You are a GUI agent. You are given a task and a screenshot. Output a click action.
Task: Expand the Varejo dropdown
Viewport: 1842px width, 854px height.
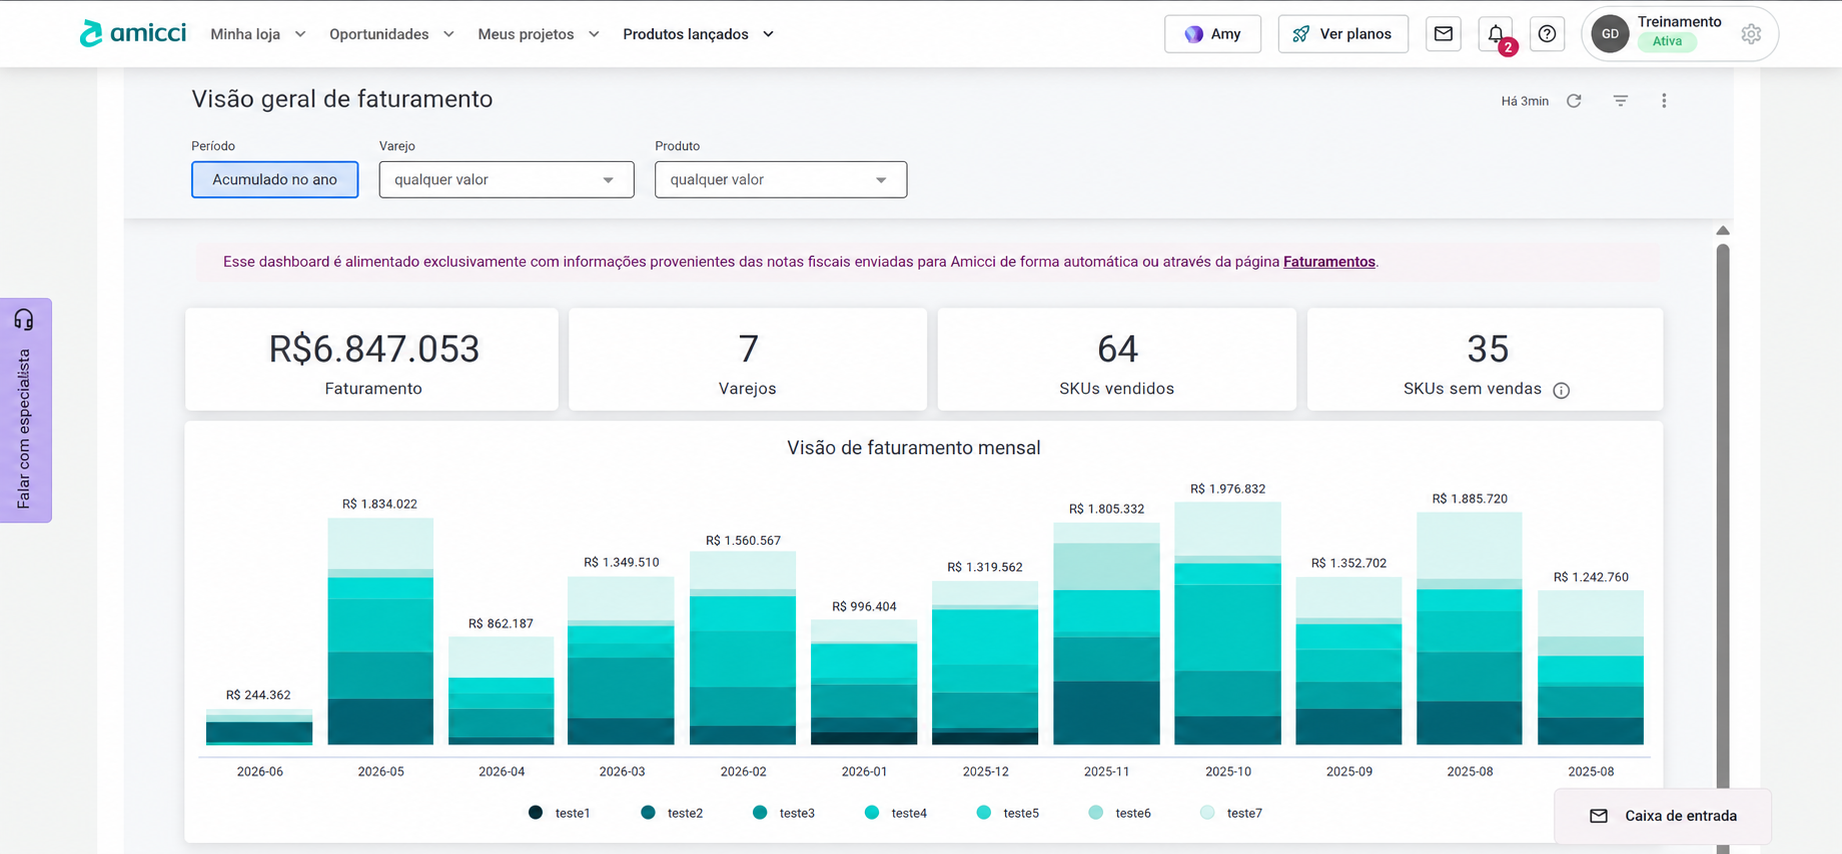[506, 180]
